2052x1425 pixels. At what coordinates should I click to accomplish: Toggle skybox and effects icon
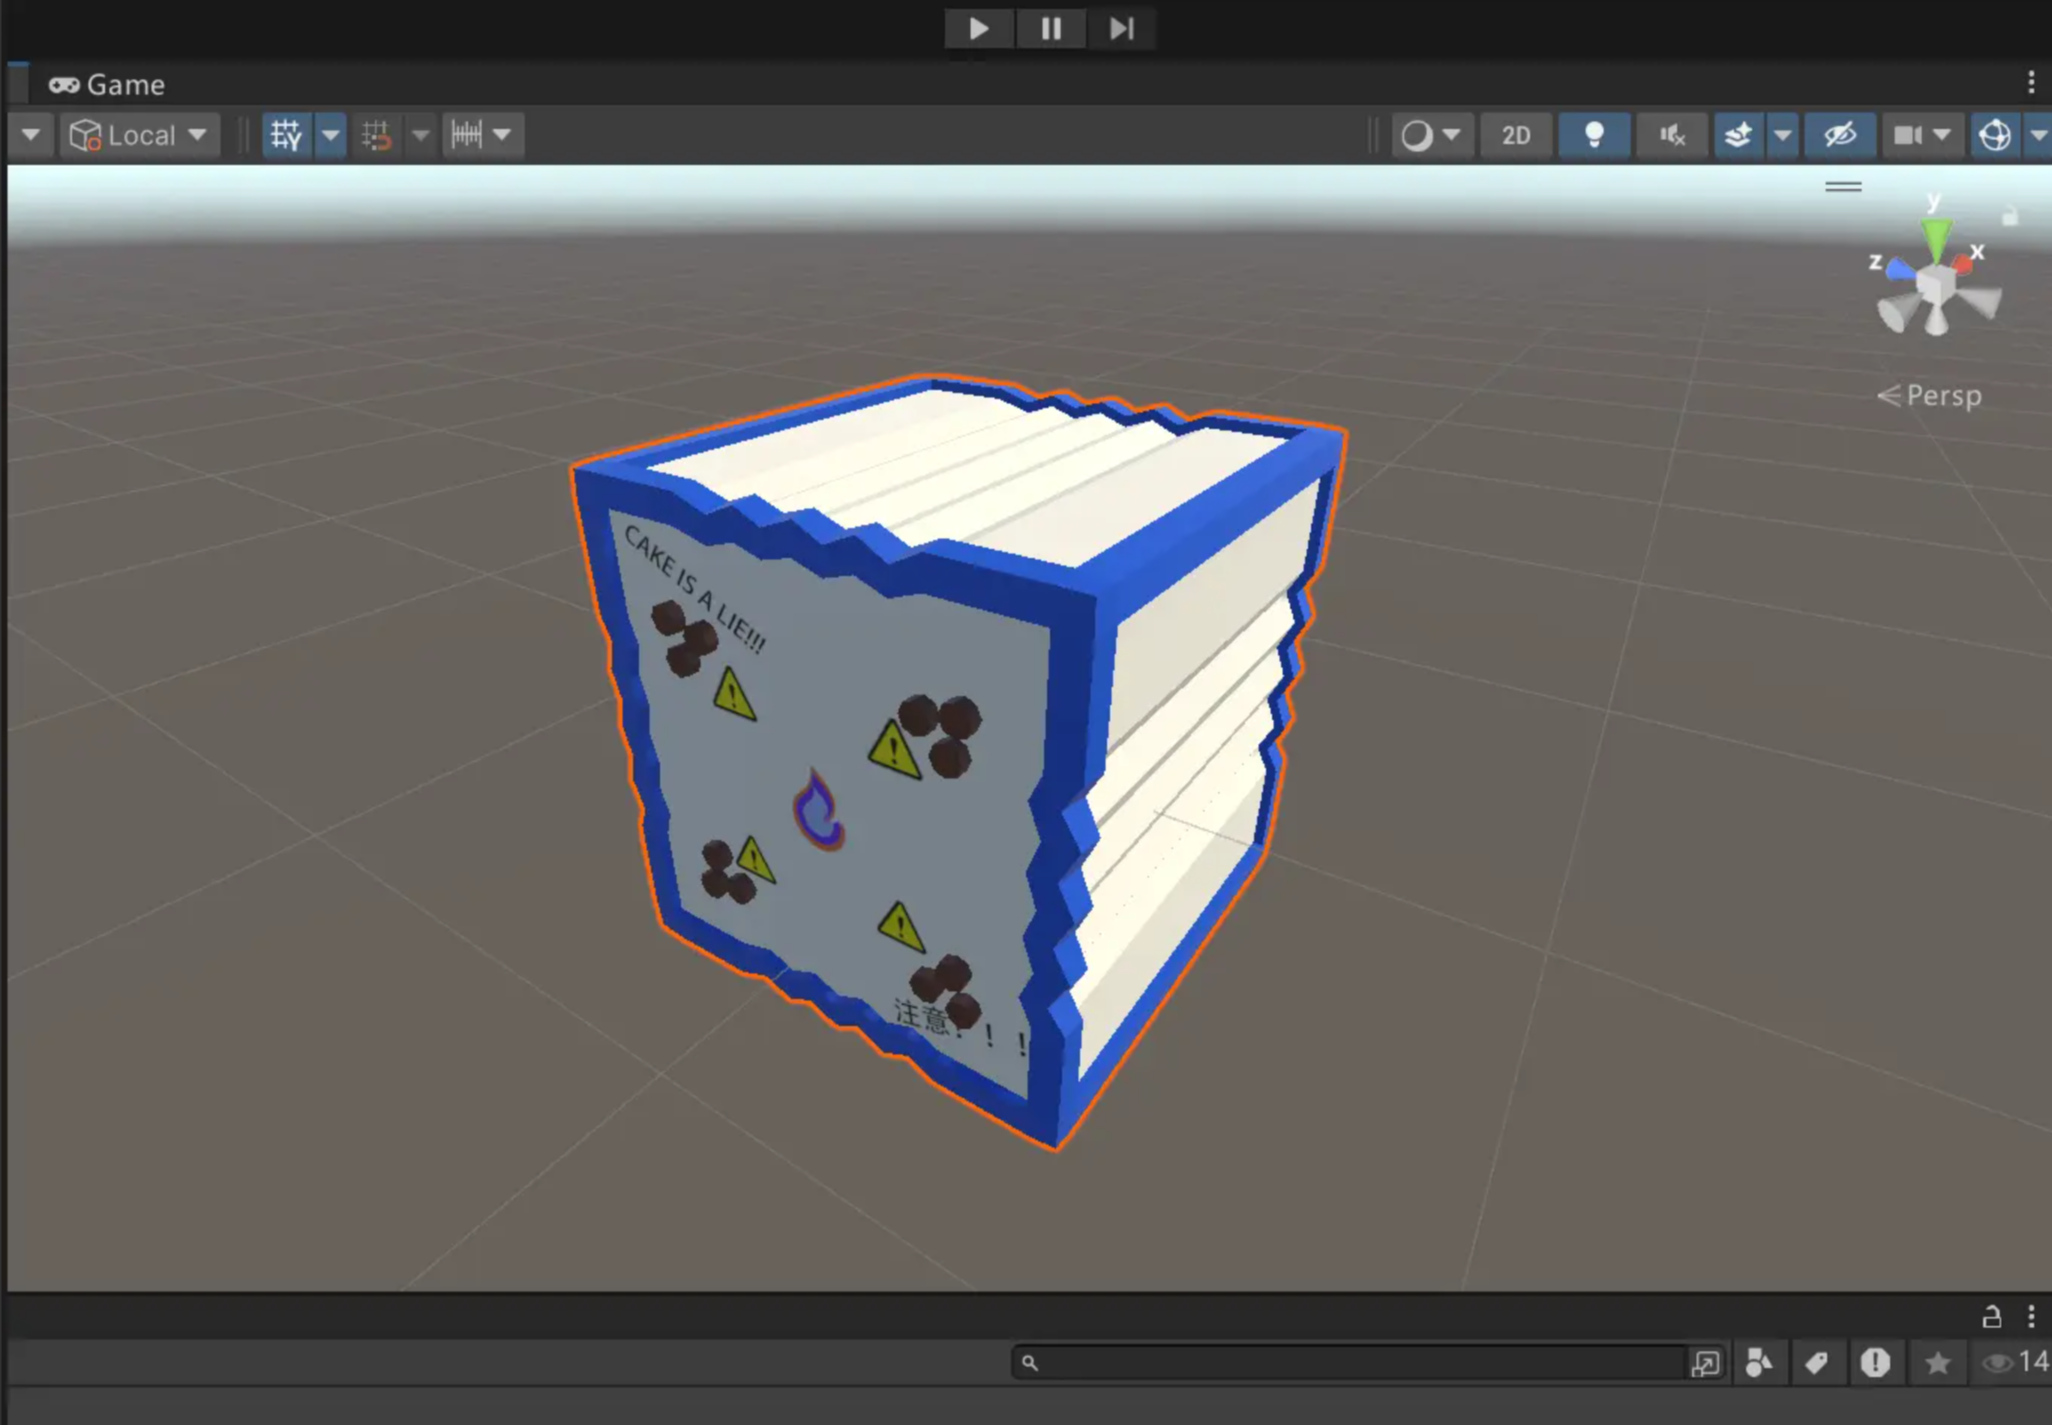pos(1738,135)
